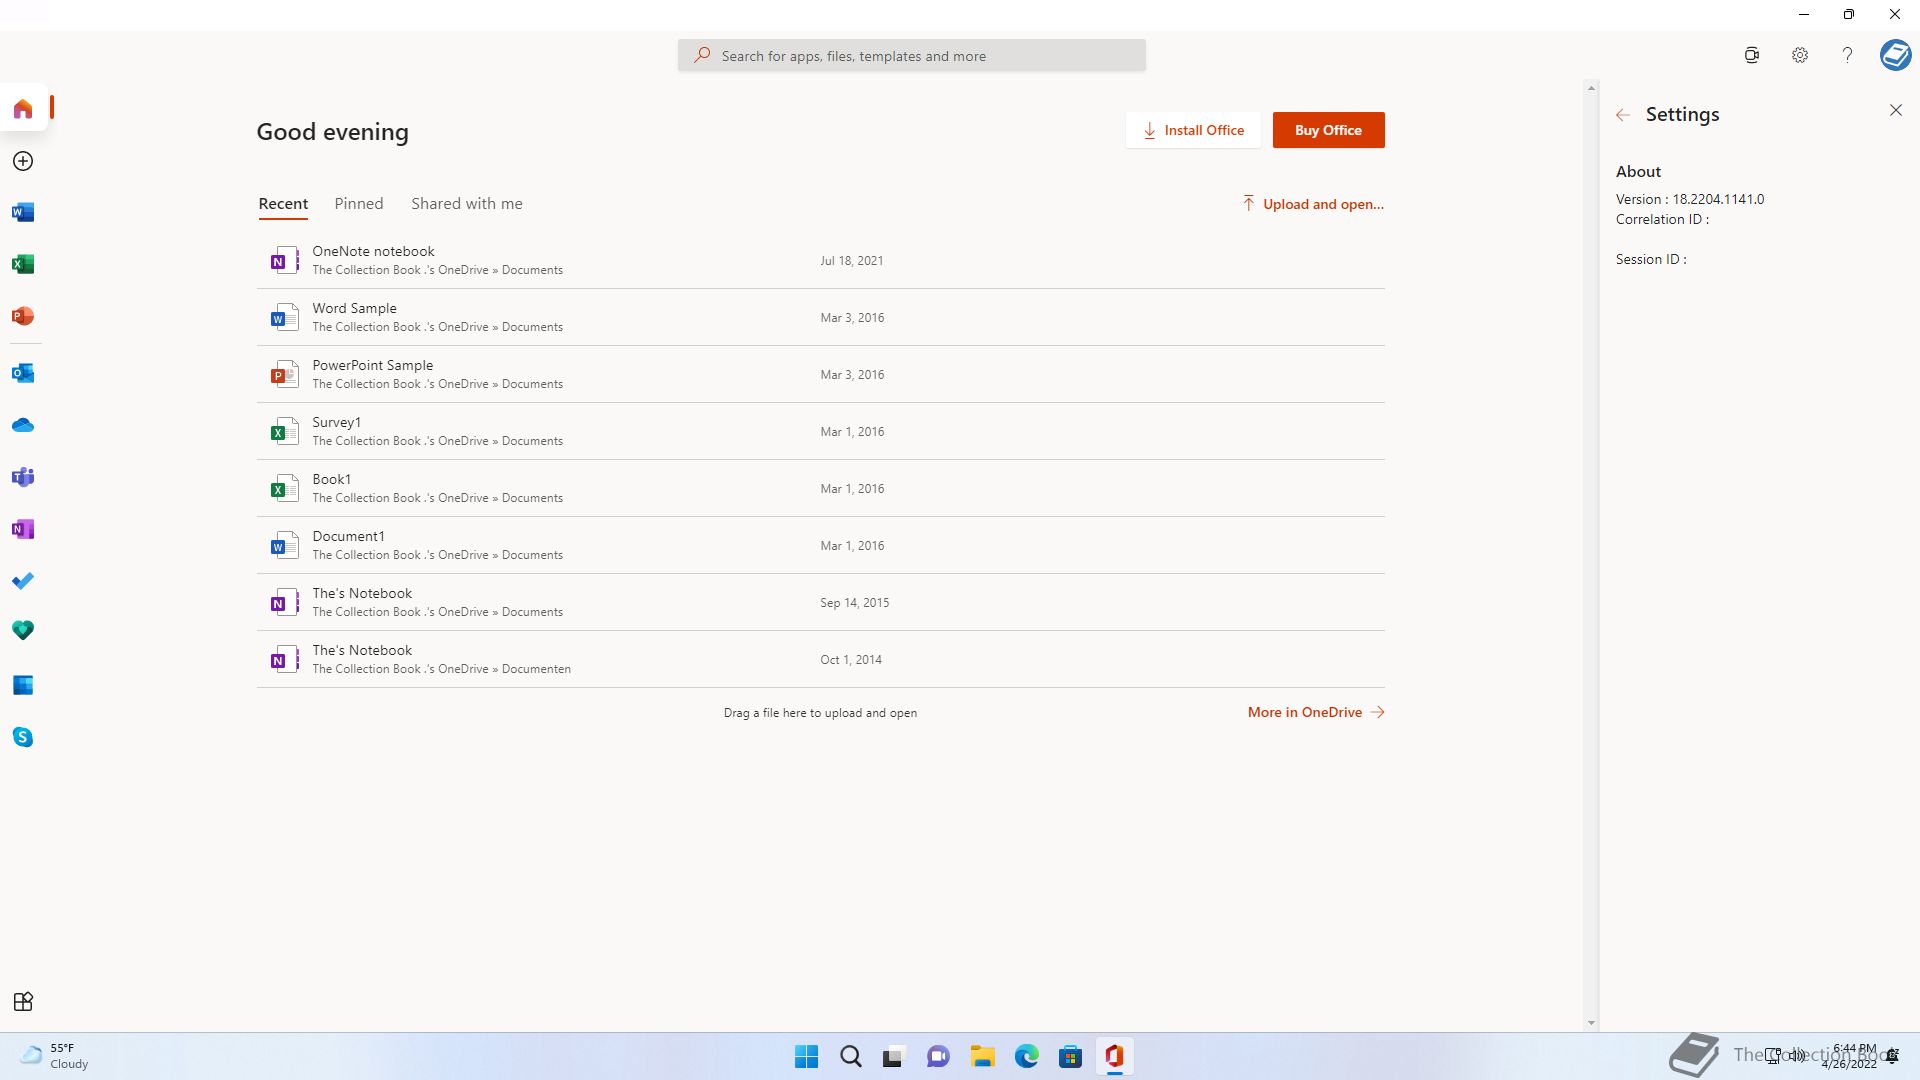The width and height of the screenshot is (1920, 1080).
Task: Open taskbar Search
Action: click(x=850, y=1056)
